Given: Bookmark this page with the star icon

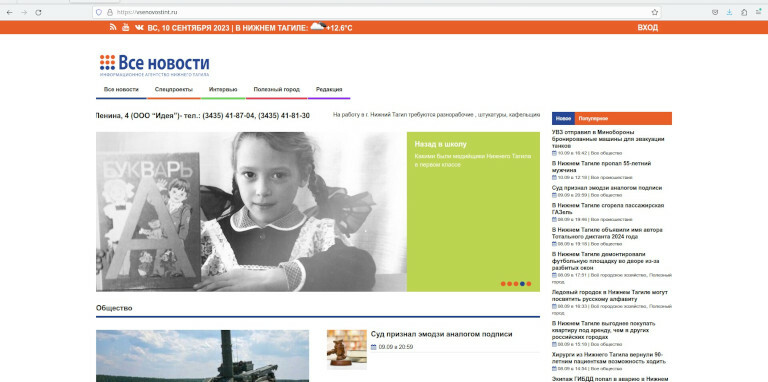Looking at the screenshot, I should pyautogui.click(x=654, y=12).
